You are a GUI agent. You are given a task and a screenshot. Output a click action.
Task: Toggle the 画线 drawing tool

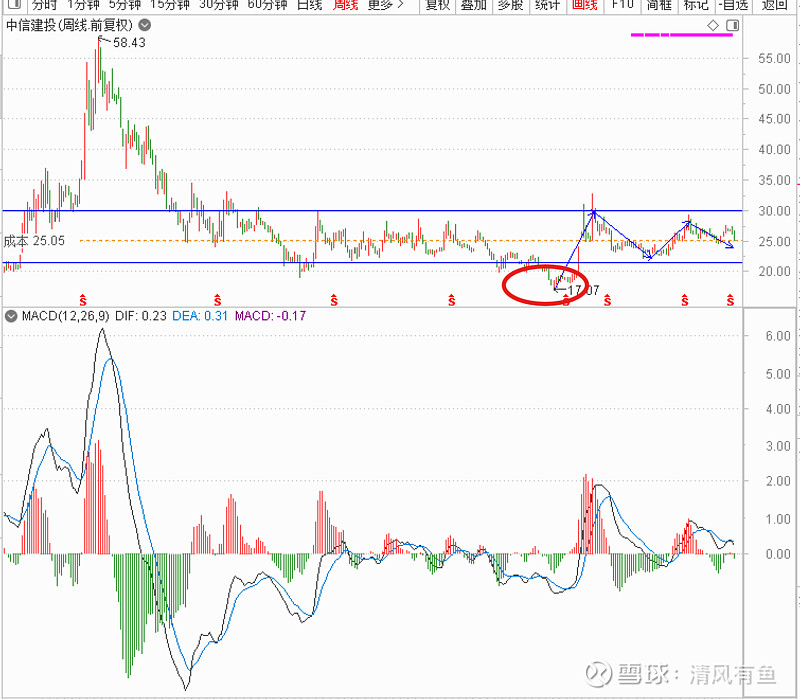point(585,5)
